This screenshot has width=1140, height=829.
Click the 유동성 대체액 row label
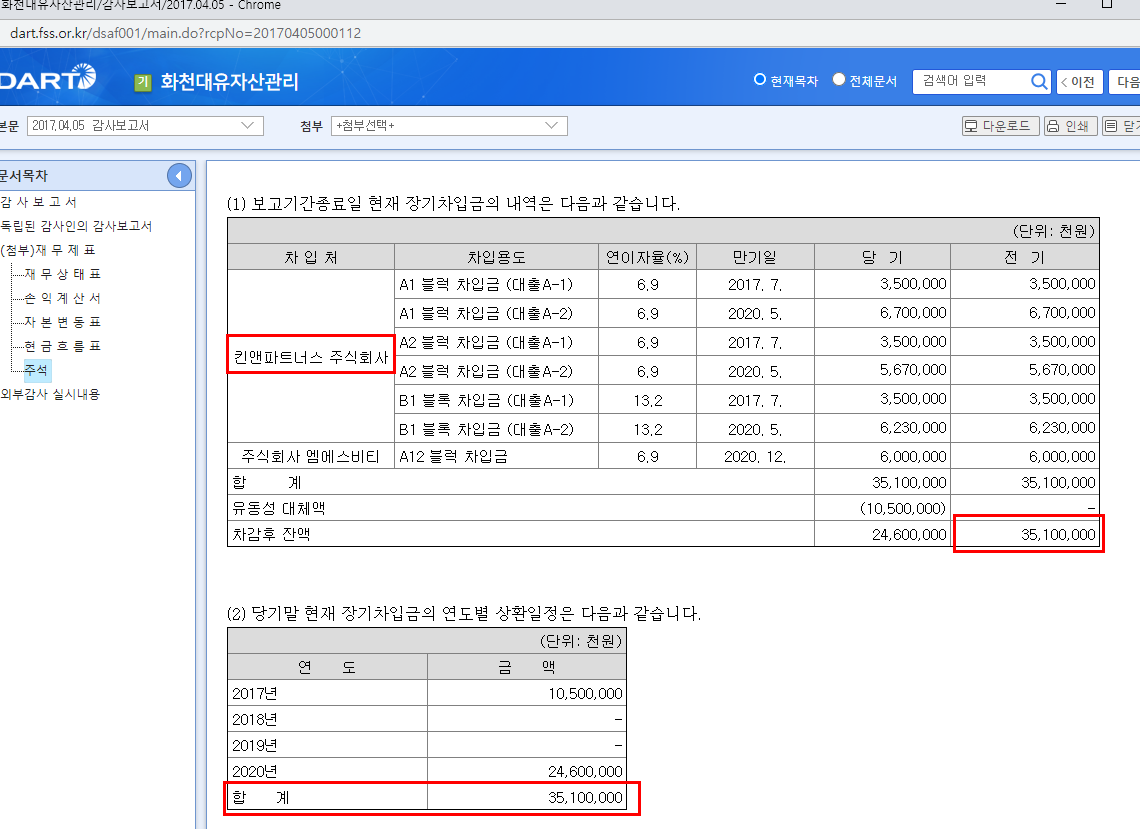click(x=278, y=508)
